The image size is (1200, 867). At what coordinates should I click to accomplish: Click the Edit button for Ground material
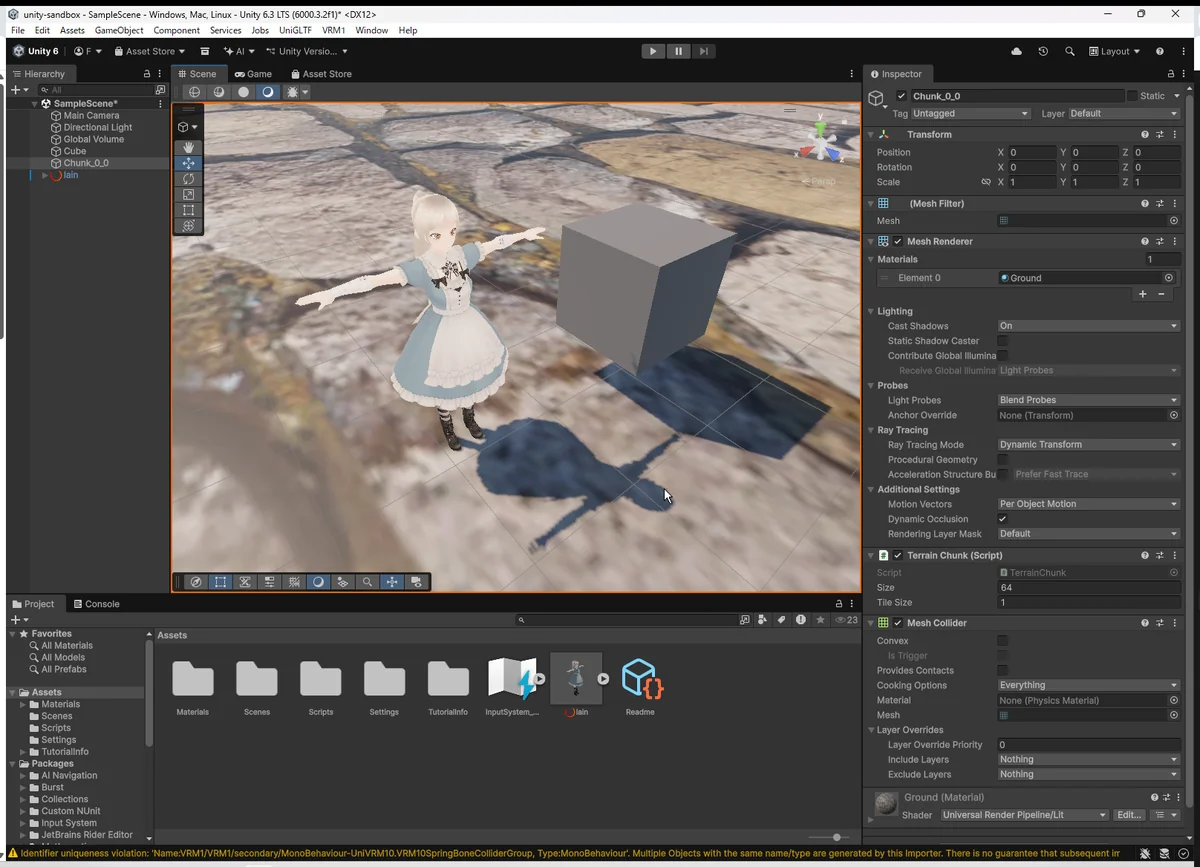[x=1128, y=815]
